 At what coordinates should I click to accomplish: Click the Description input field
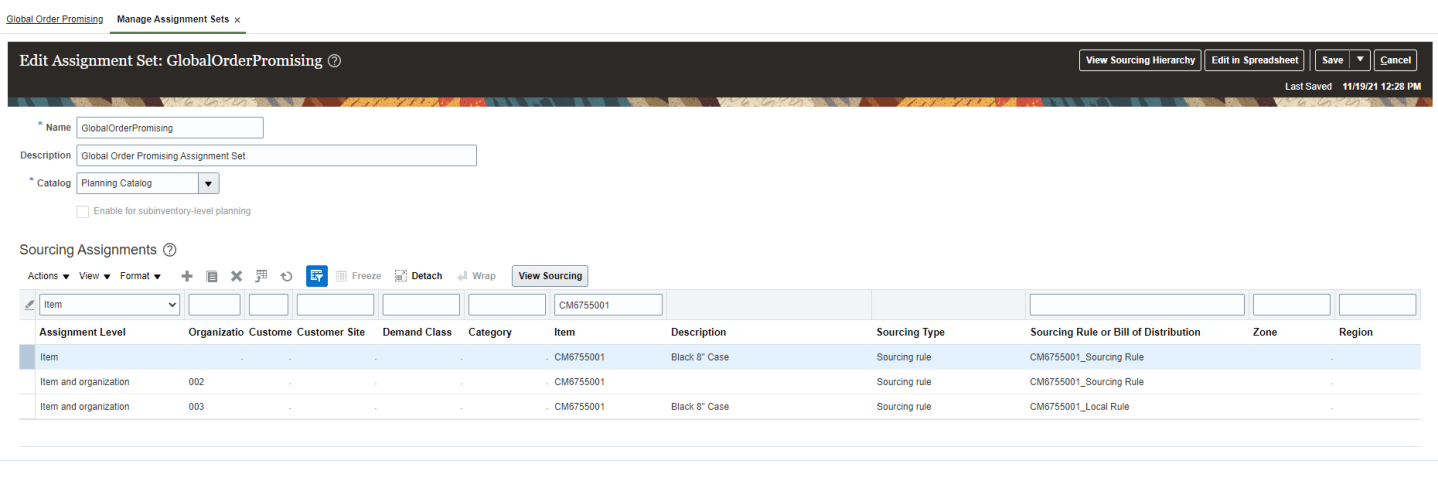[x=276, y=156]
